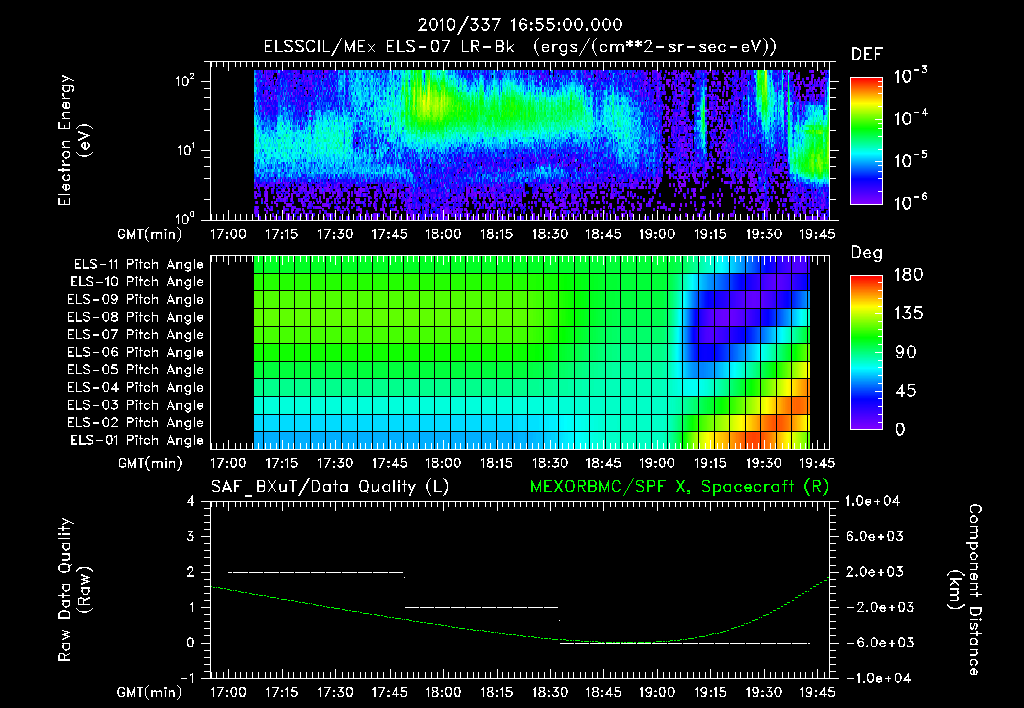Click the ELS-11 Pitch Angle row label
The image size is (1024, 708).
(138, 265)
